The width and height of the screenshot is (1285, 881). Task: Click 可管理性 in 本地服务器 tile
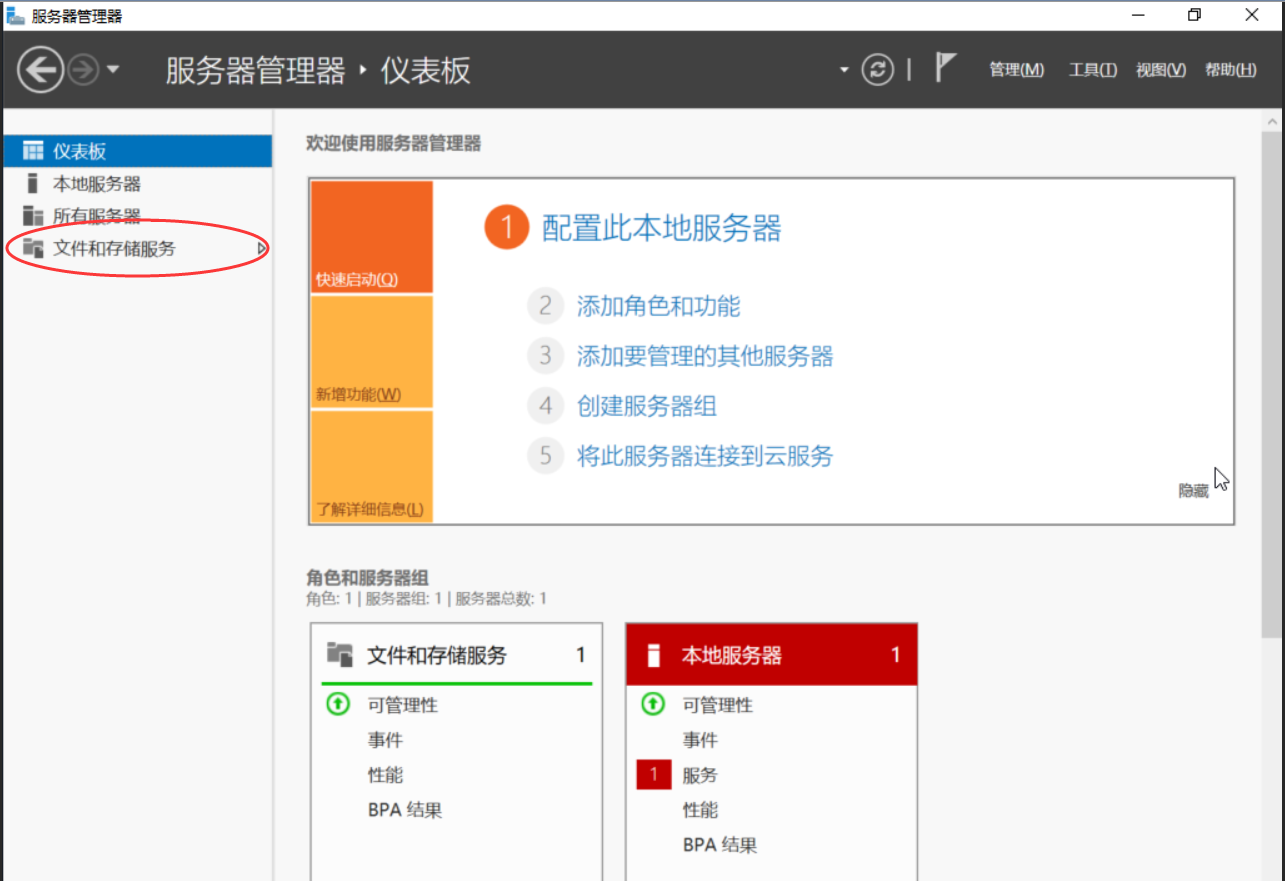point(717,705)
